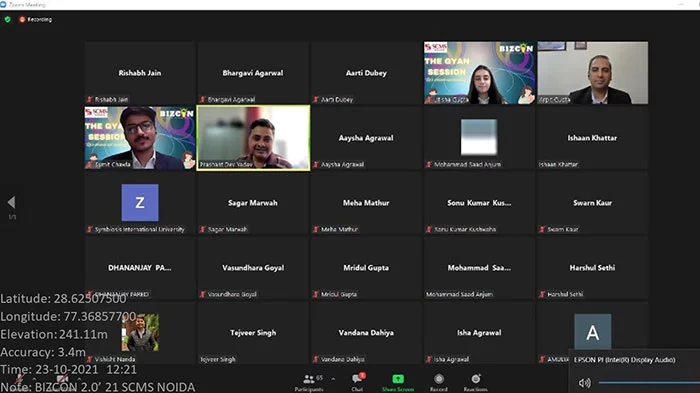Open the Chat panel
700x393 pixels.
358,382
